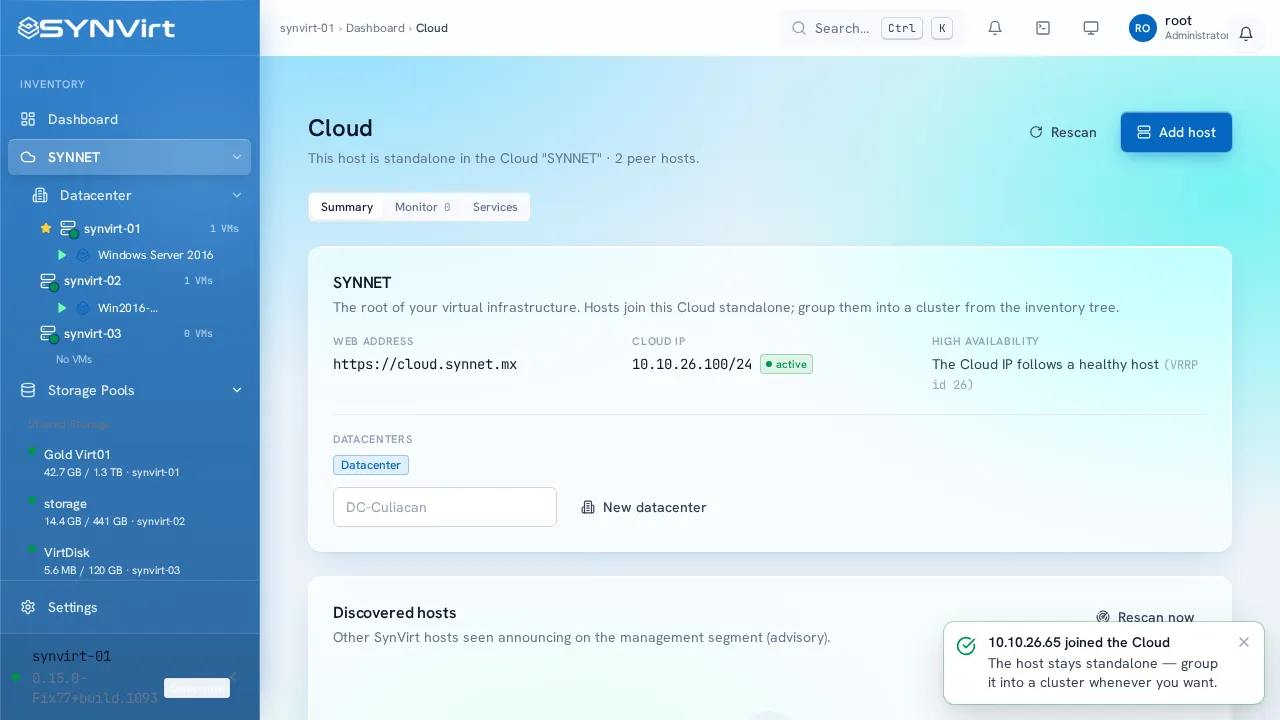1280x720 pixels.
Task: Open the terminal console icon
Action: 1043,28
